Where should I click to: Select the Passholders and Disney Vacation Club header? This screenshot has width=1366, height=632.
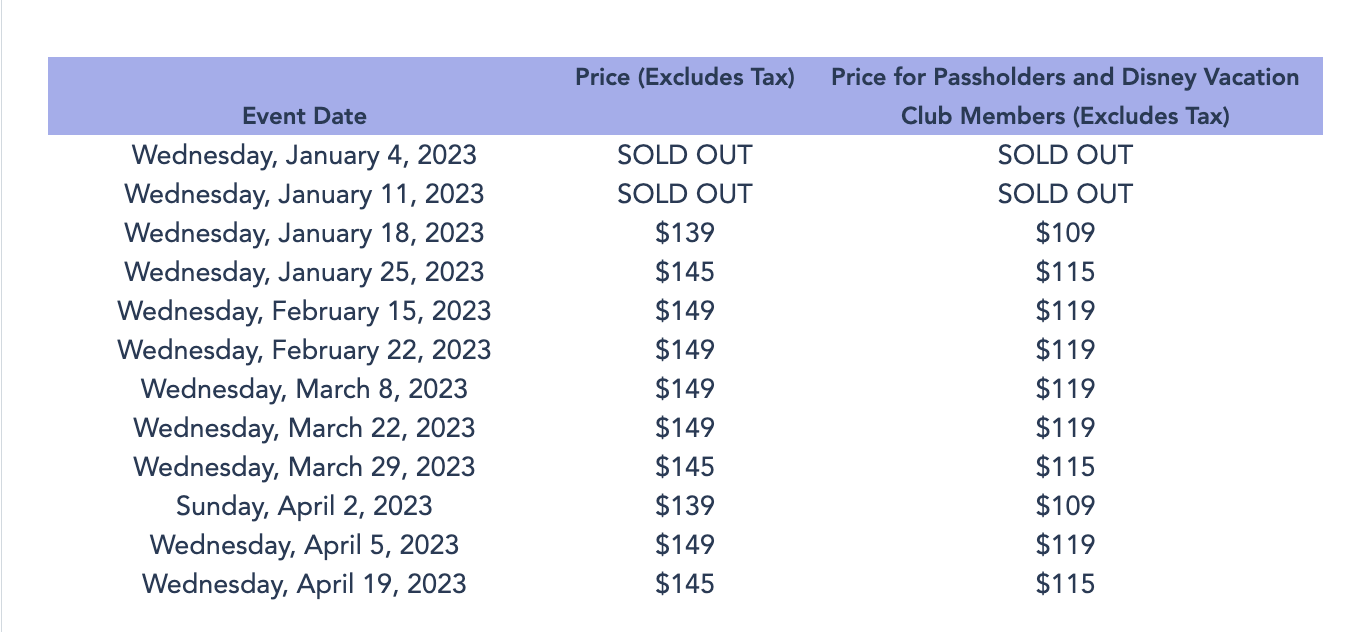(x=1065, y=96)
